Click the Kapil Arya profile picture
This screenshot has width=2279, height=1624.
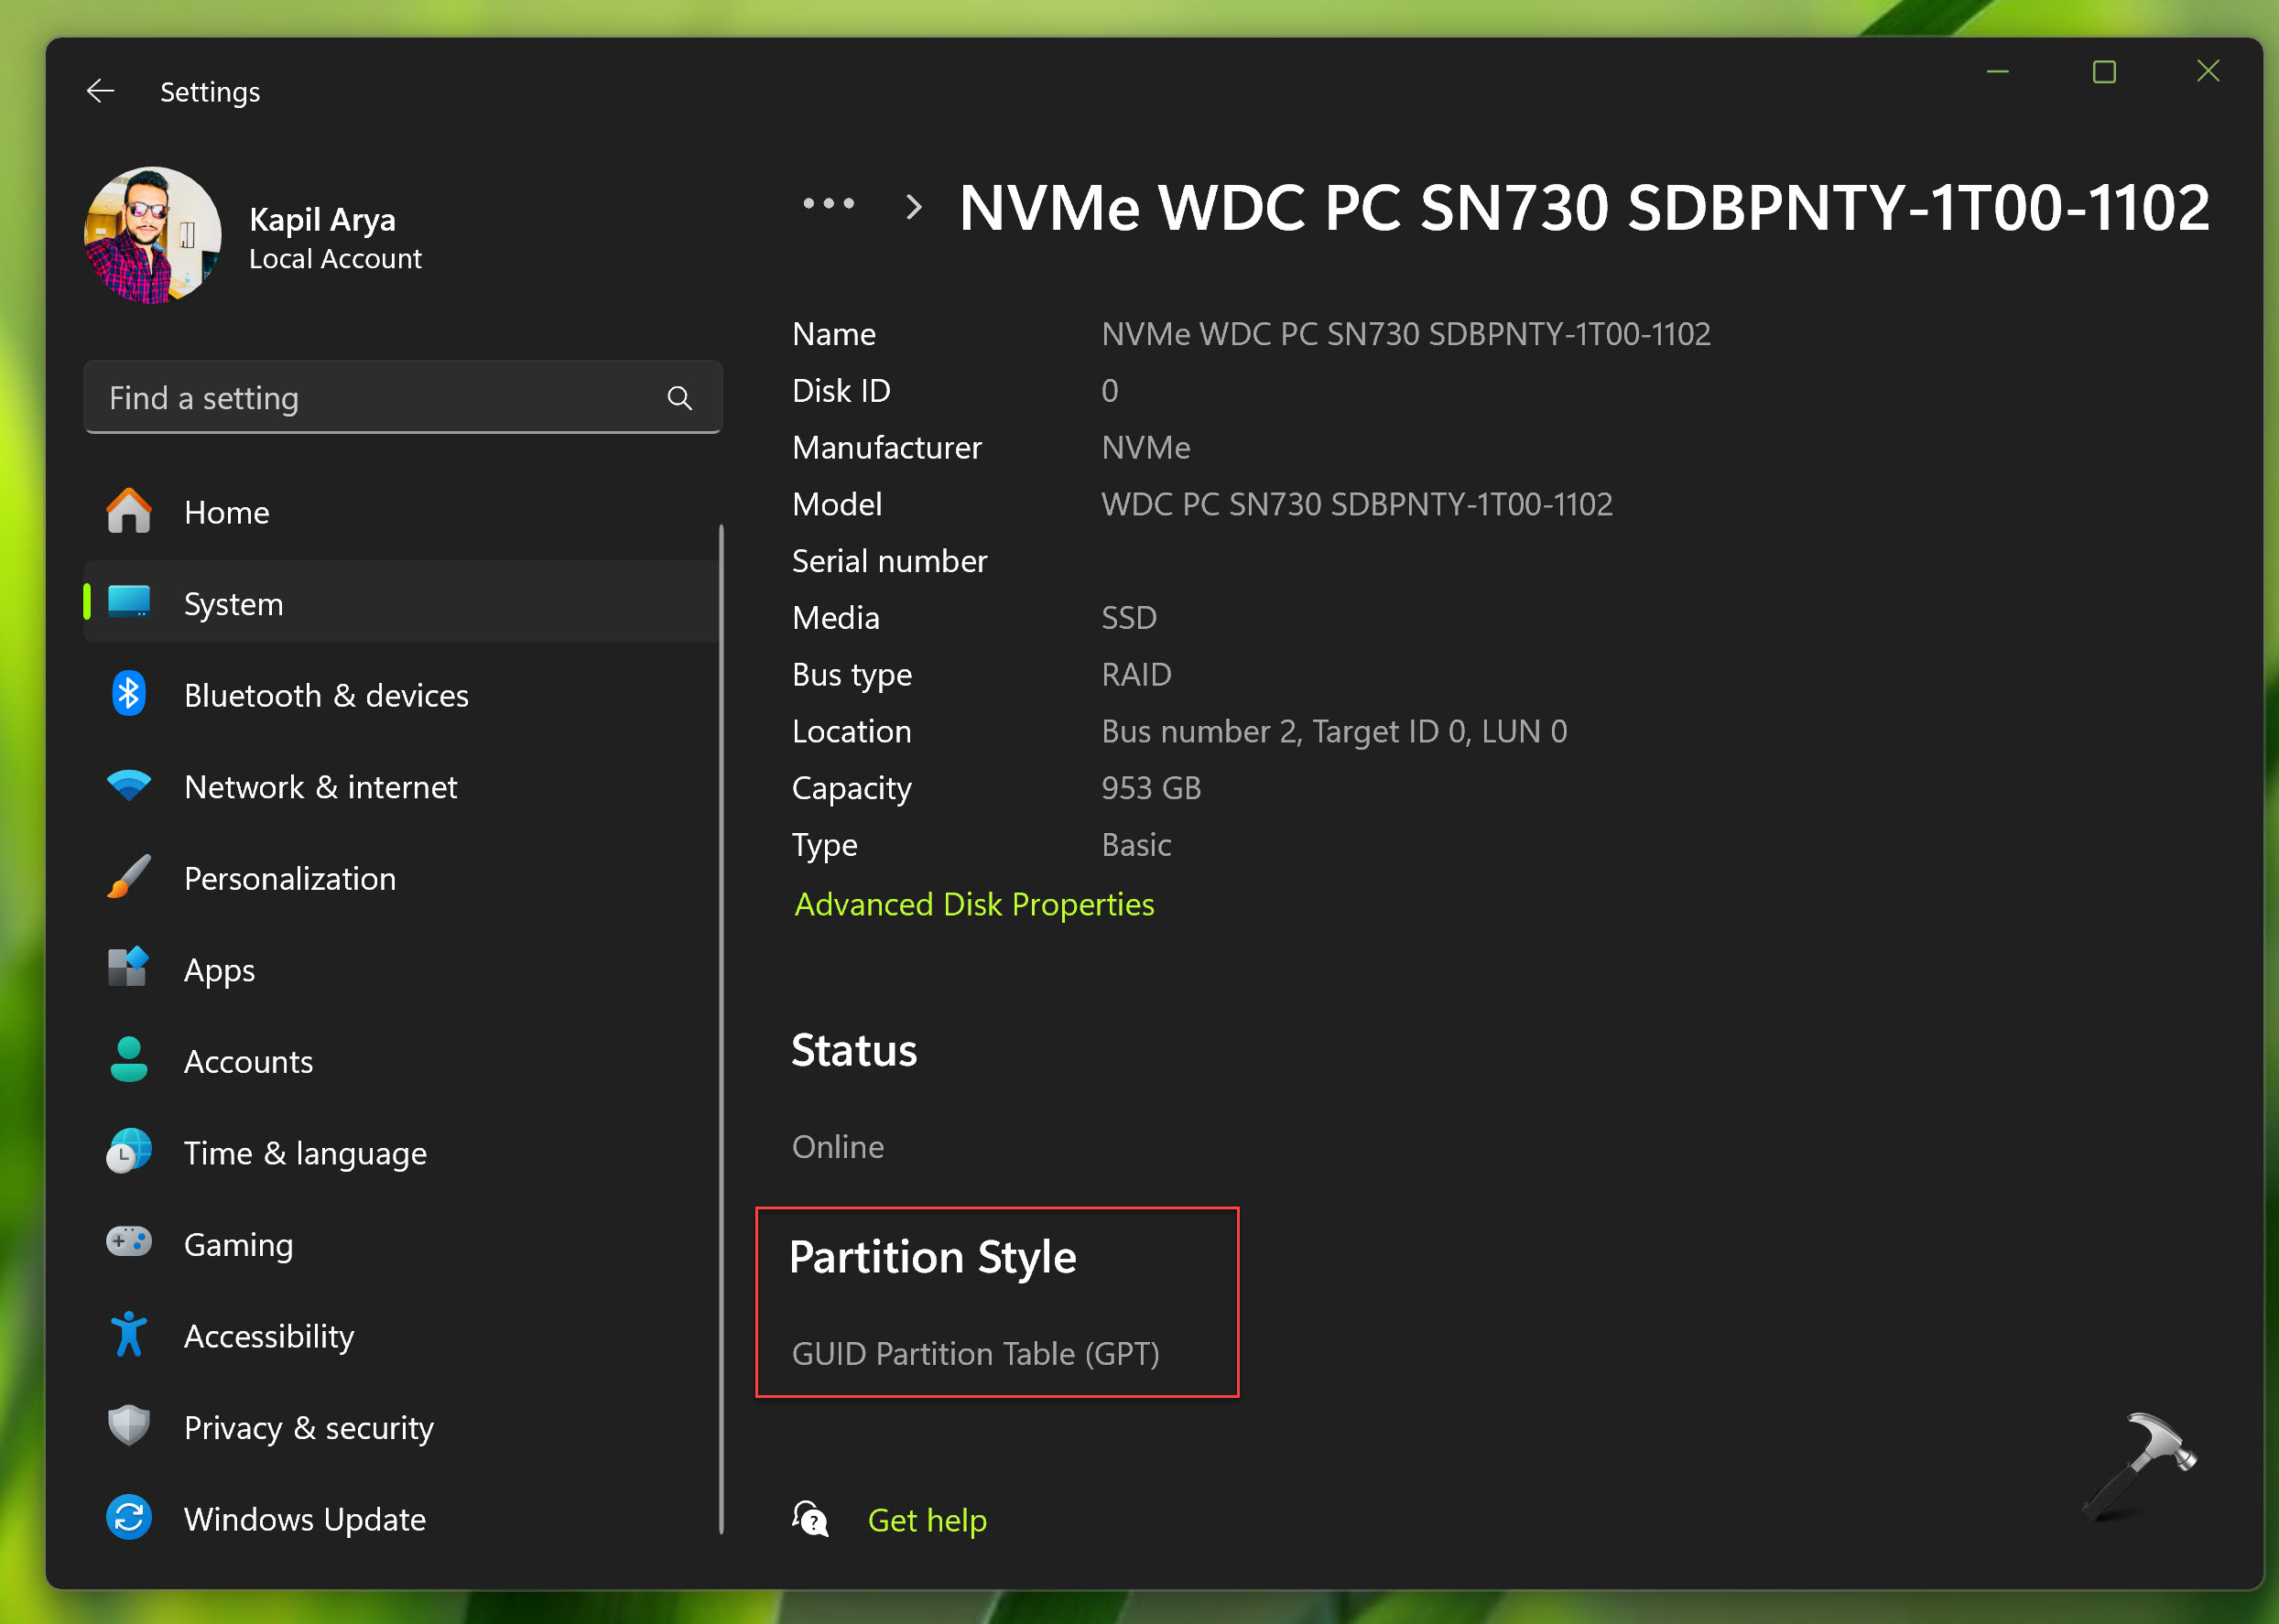tap(153, 236)
